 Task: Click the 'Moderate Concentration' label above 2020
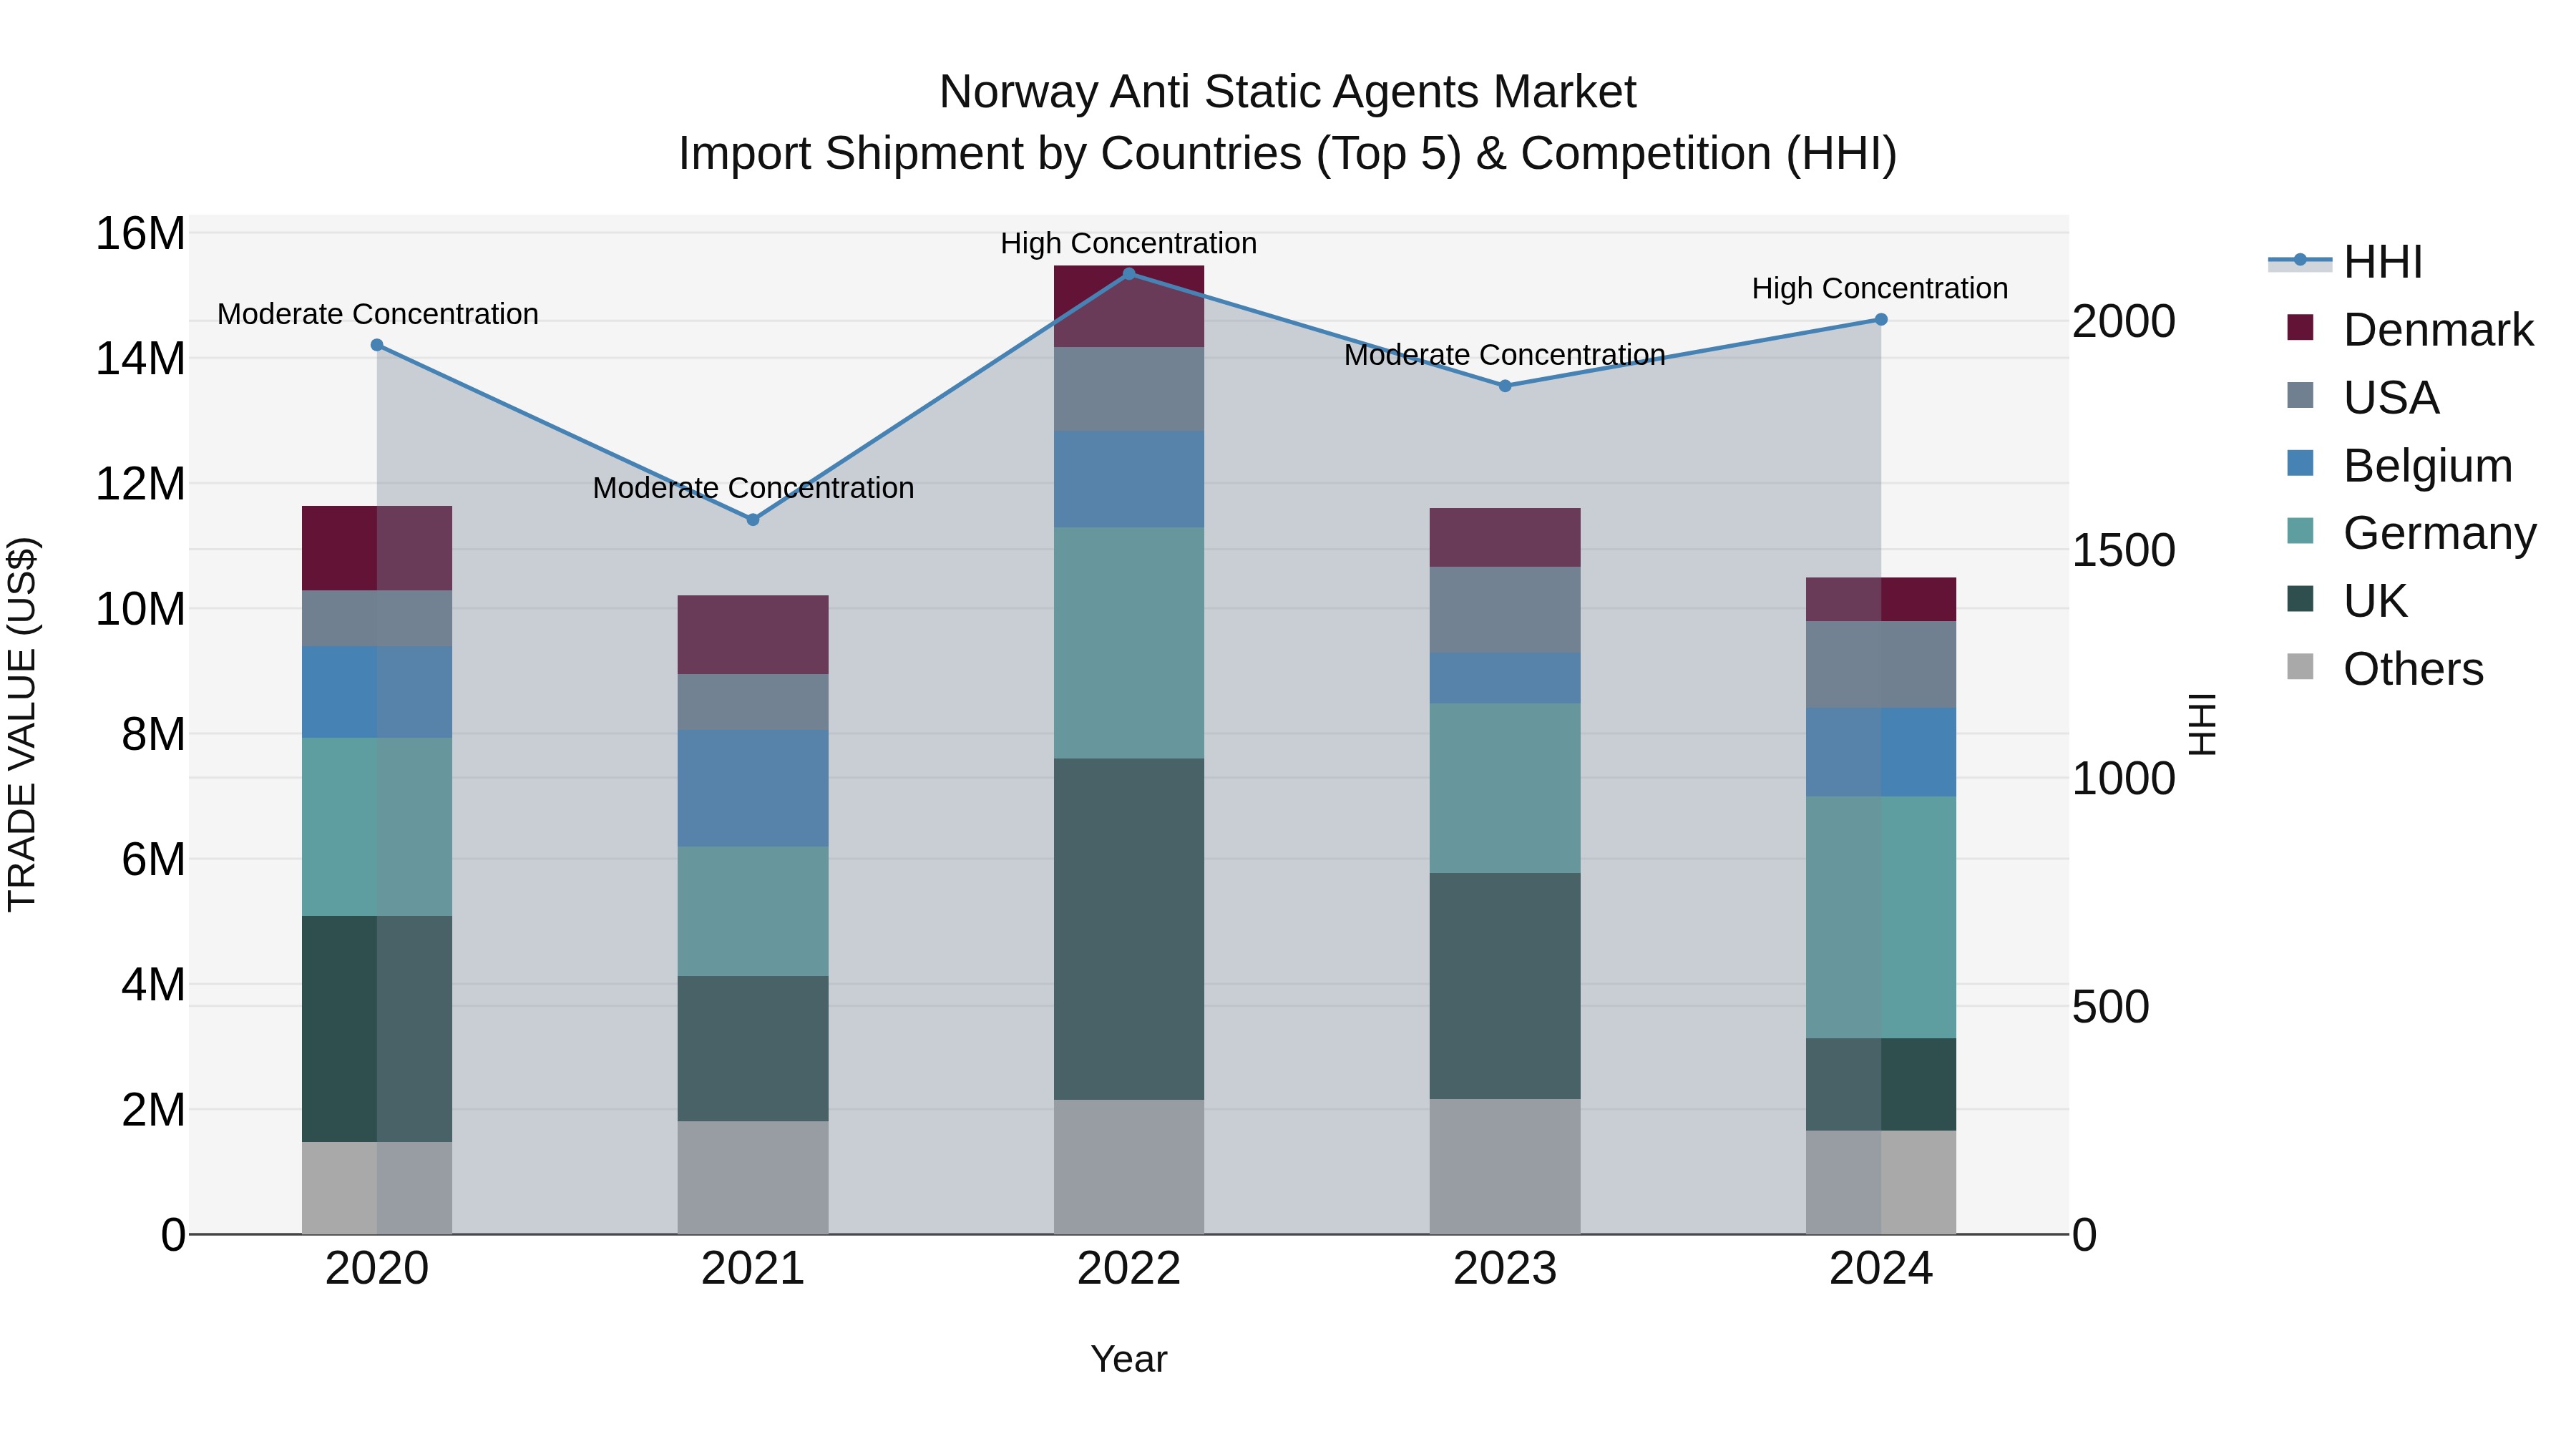click(378, 314)
